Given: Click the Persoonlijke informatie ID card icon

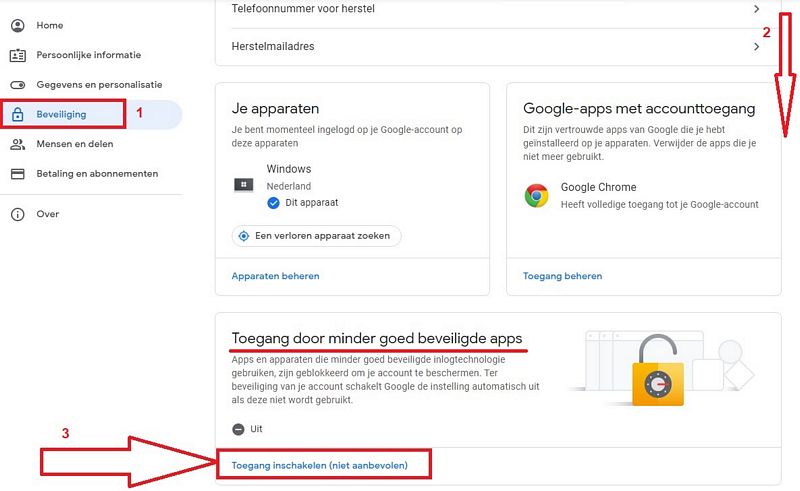Looking at the screenshot, I should pos(18,55).
